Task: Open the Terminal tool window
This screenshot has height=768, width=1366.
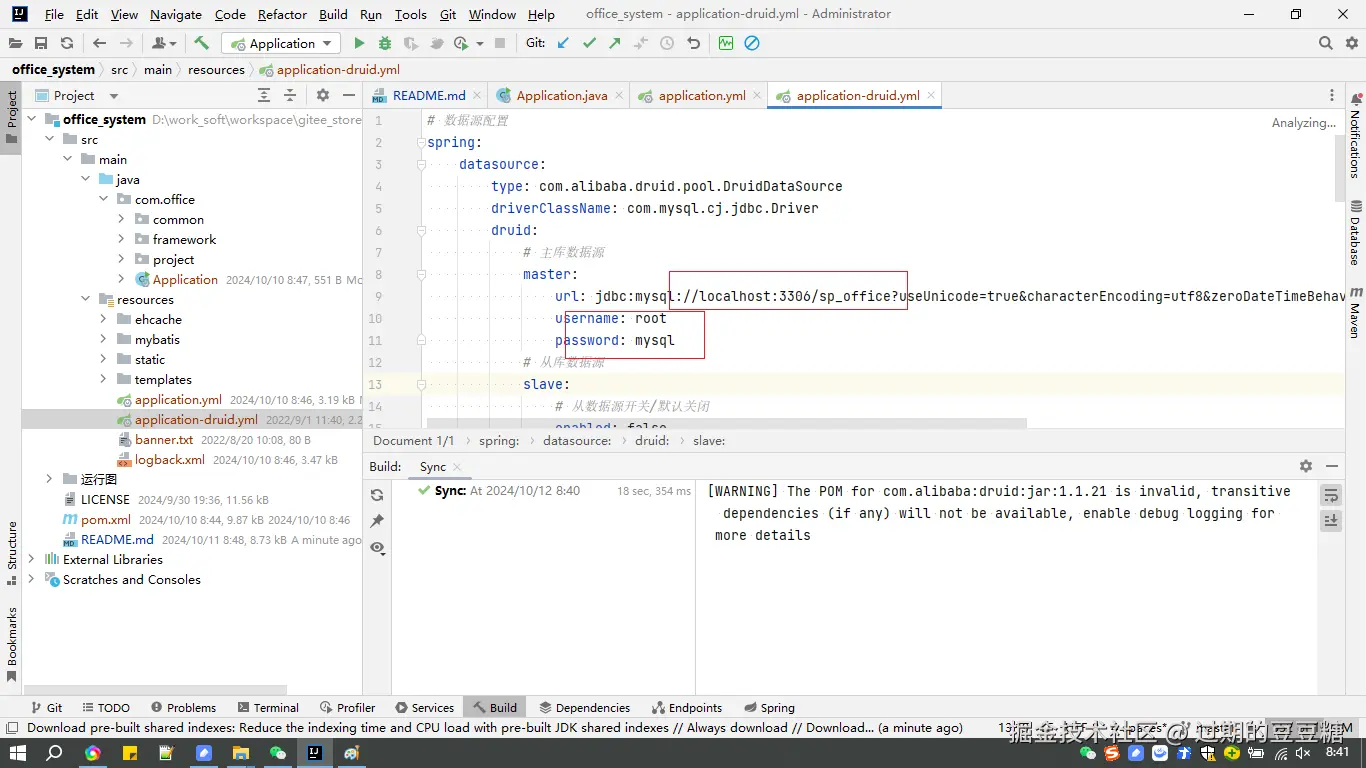Action: point(266,707)
